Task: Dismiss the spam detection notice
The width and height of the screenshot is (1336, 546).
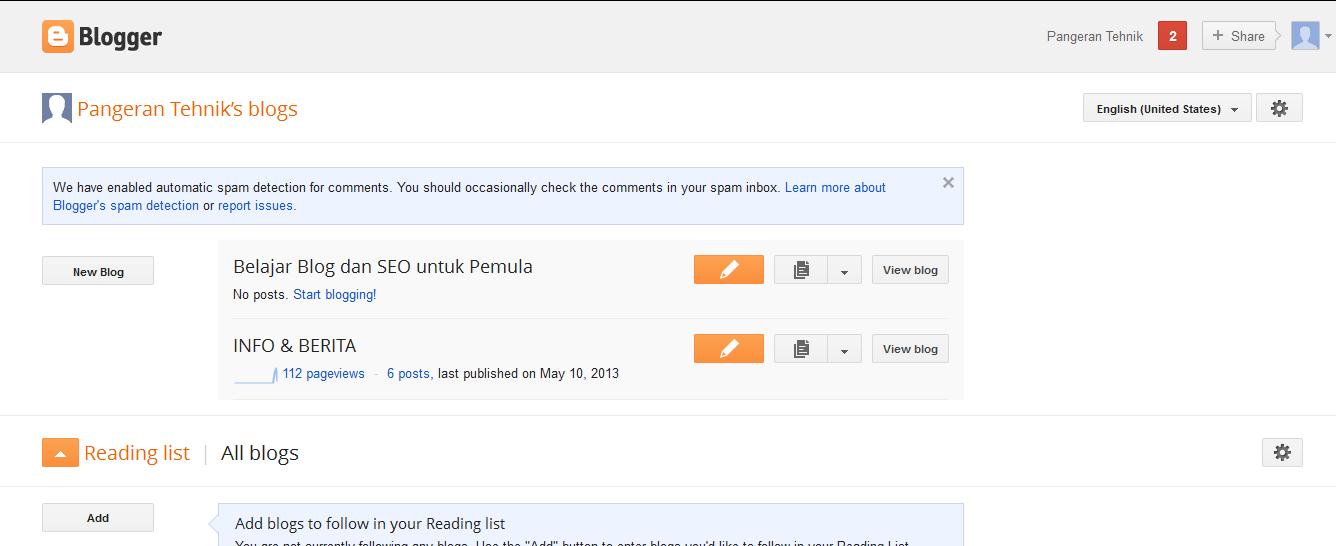Action: 948,183
